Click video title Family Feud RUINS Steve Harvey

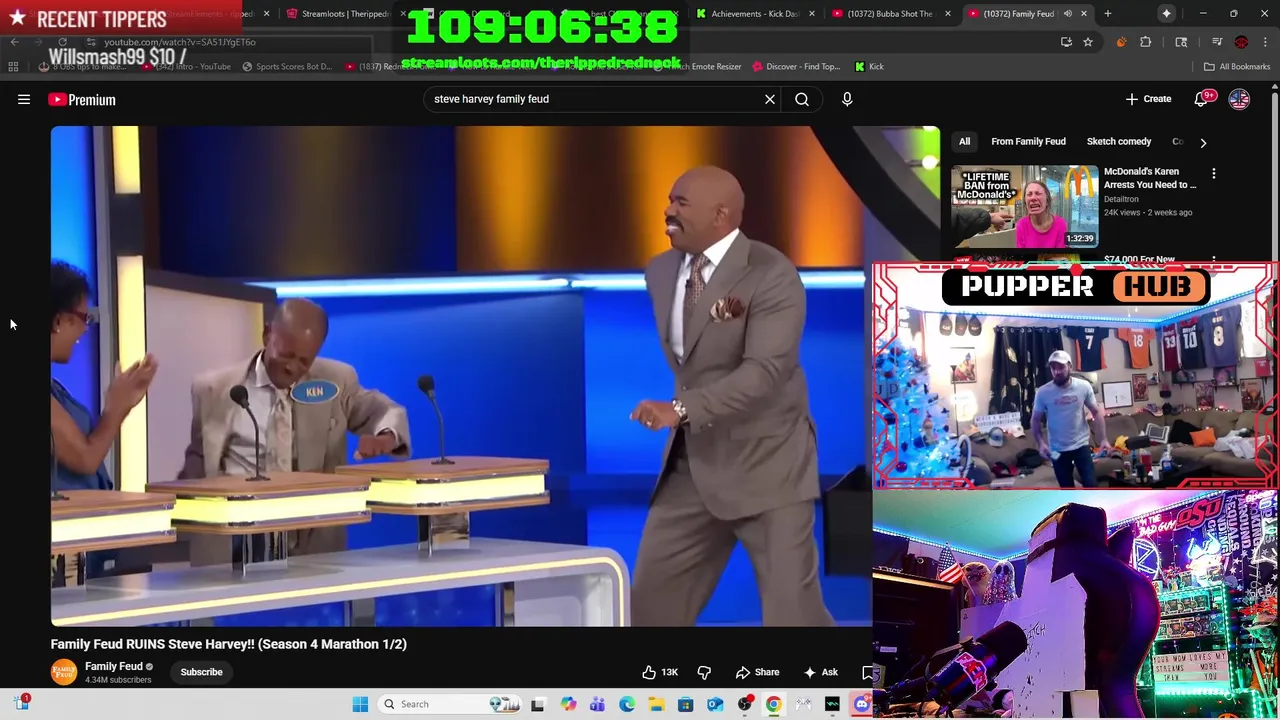(229, 644)
